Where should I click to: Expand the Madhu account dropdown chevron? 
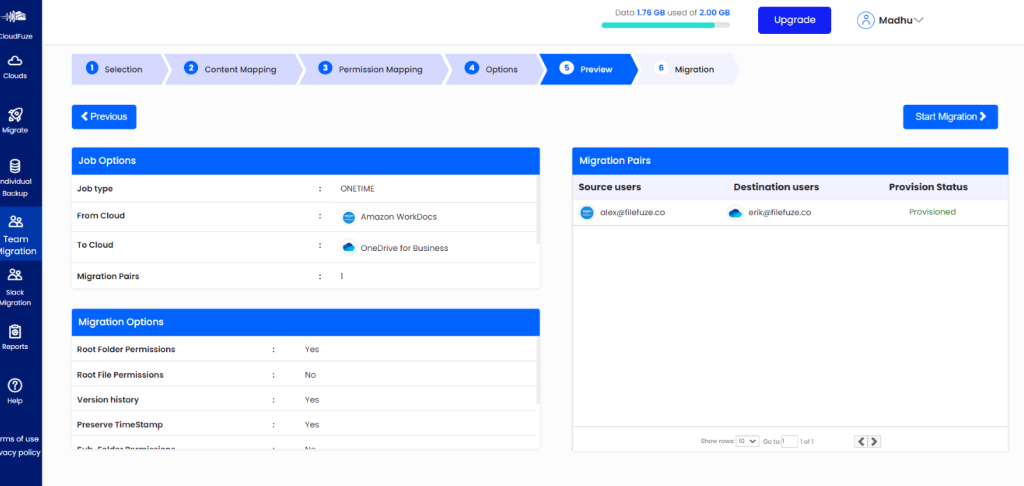pos(918,20)
